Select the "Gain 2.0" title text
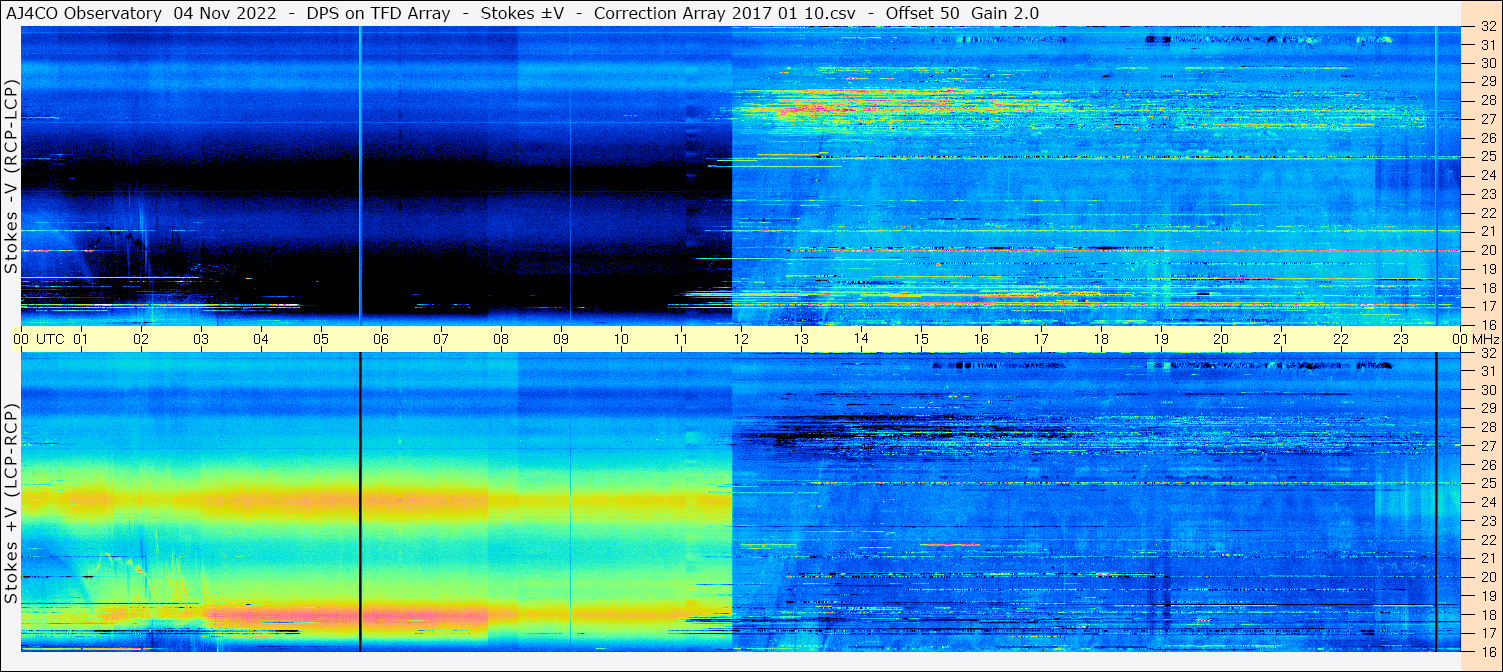 1005,13
